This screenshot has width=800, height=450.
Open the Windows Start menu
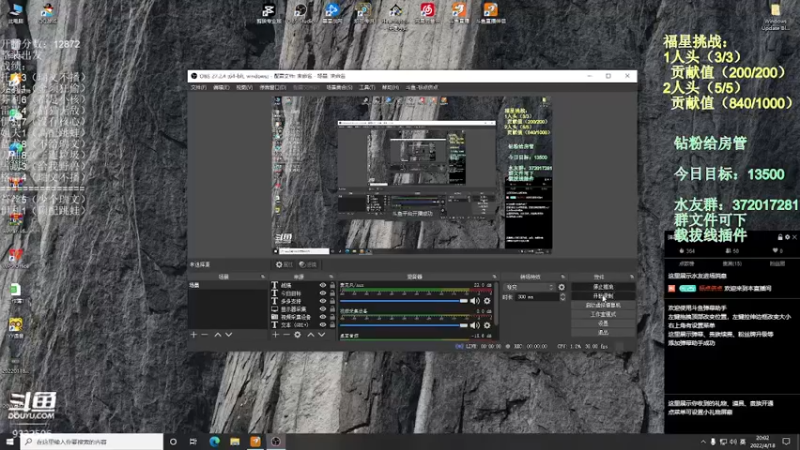point(10,441)
